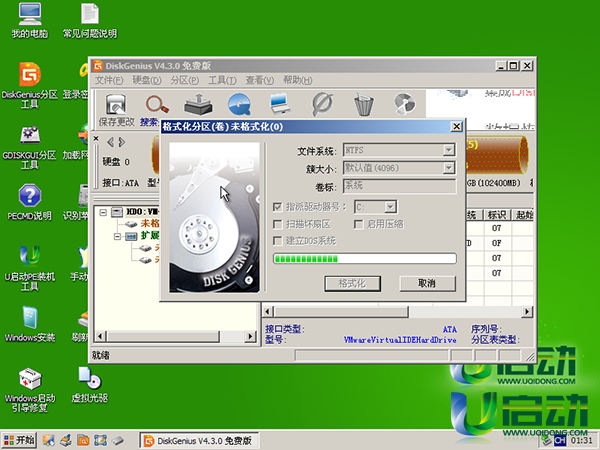
Task: Click the green format progress bar
Action: point(365,259)
